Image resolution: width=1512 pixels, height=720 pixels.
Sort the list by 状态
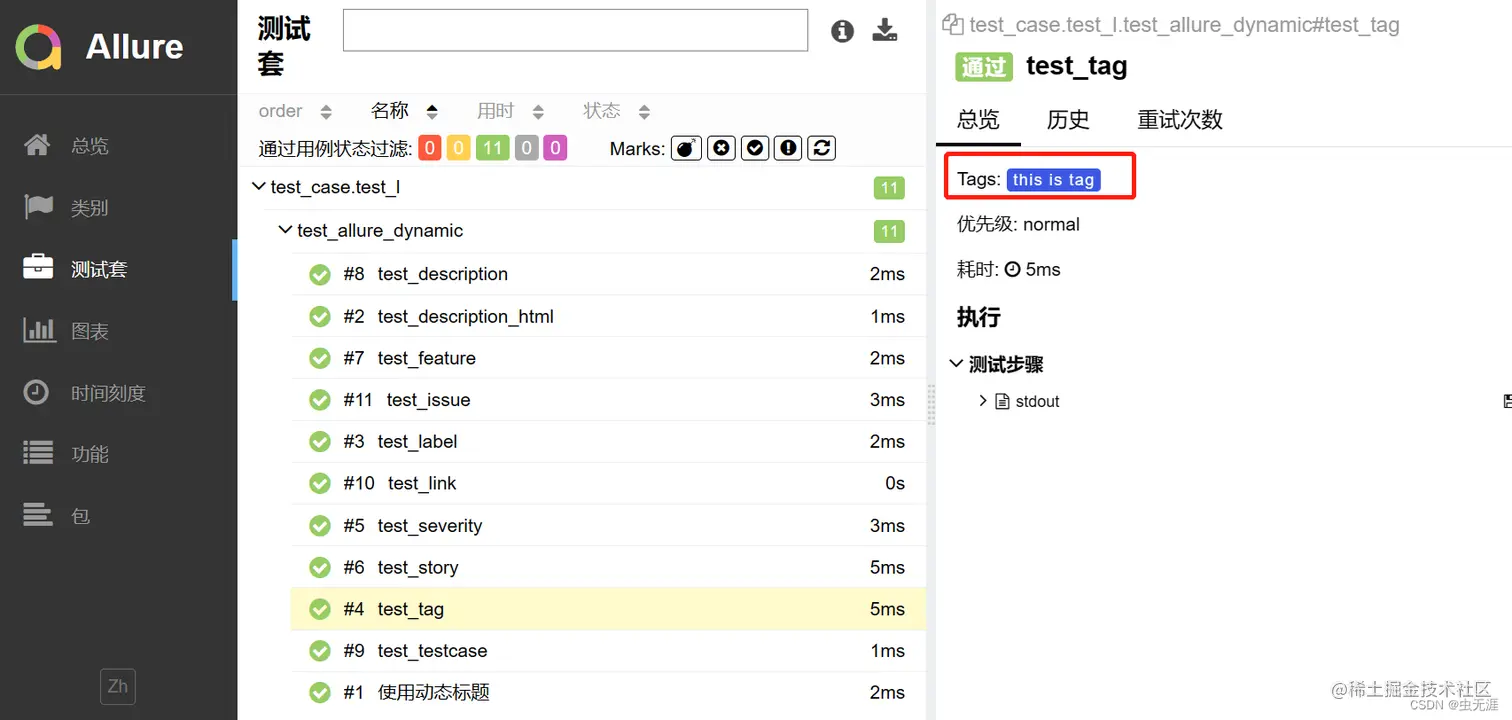[617, 111]
